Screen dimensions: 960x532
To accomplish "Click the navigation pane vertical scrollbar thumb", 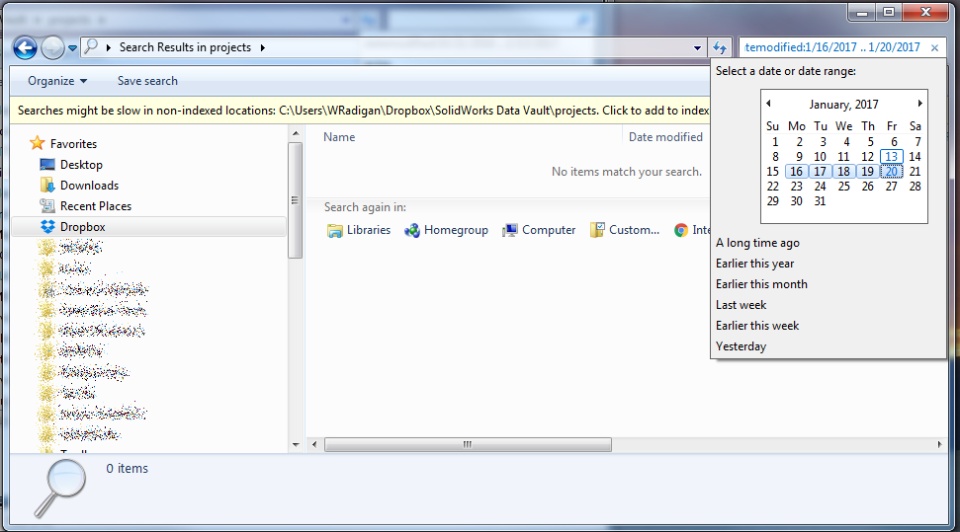I will pyautogui.click(x=295, y=200).
